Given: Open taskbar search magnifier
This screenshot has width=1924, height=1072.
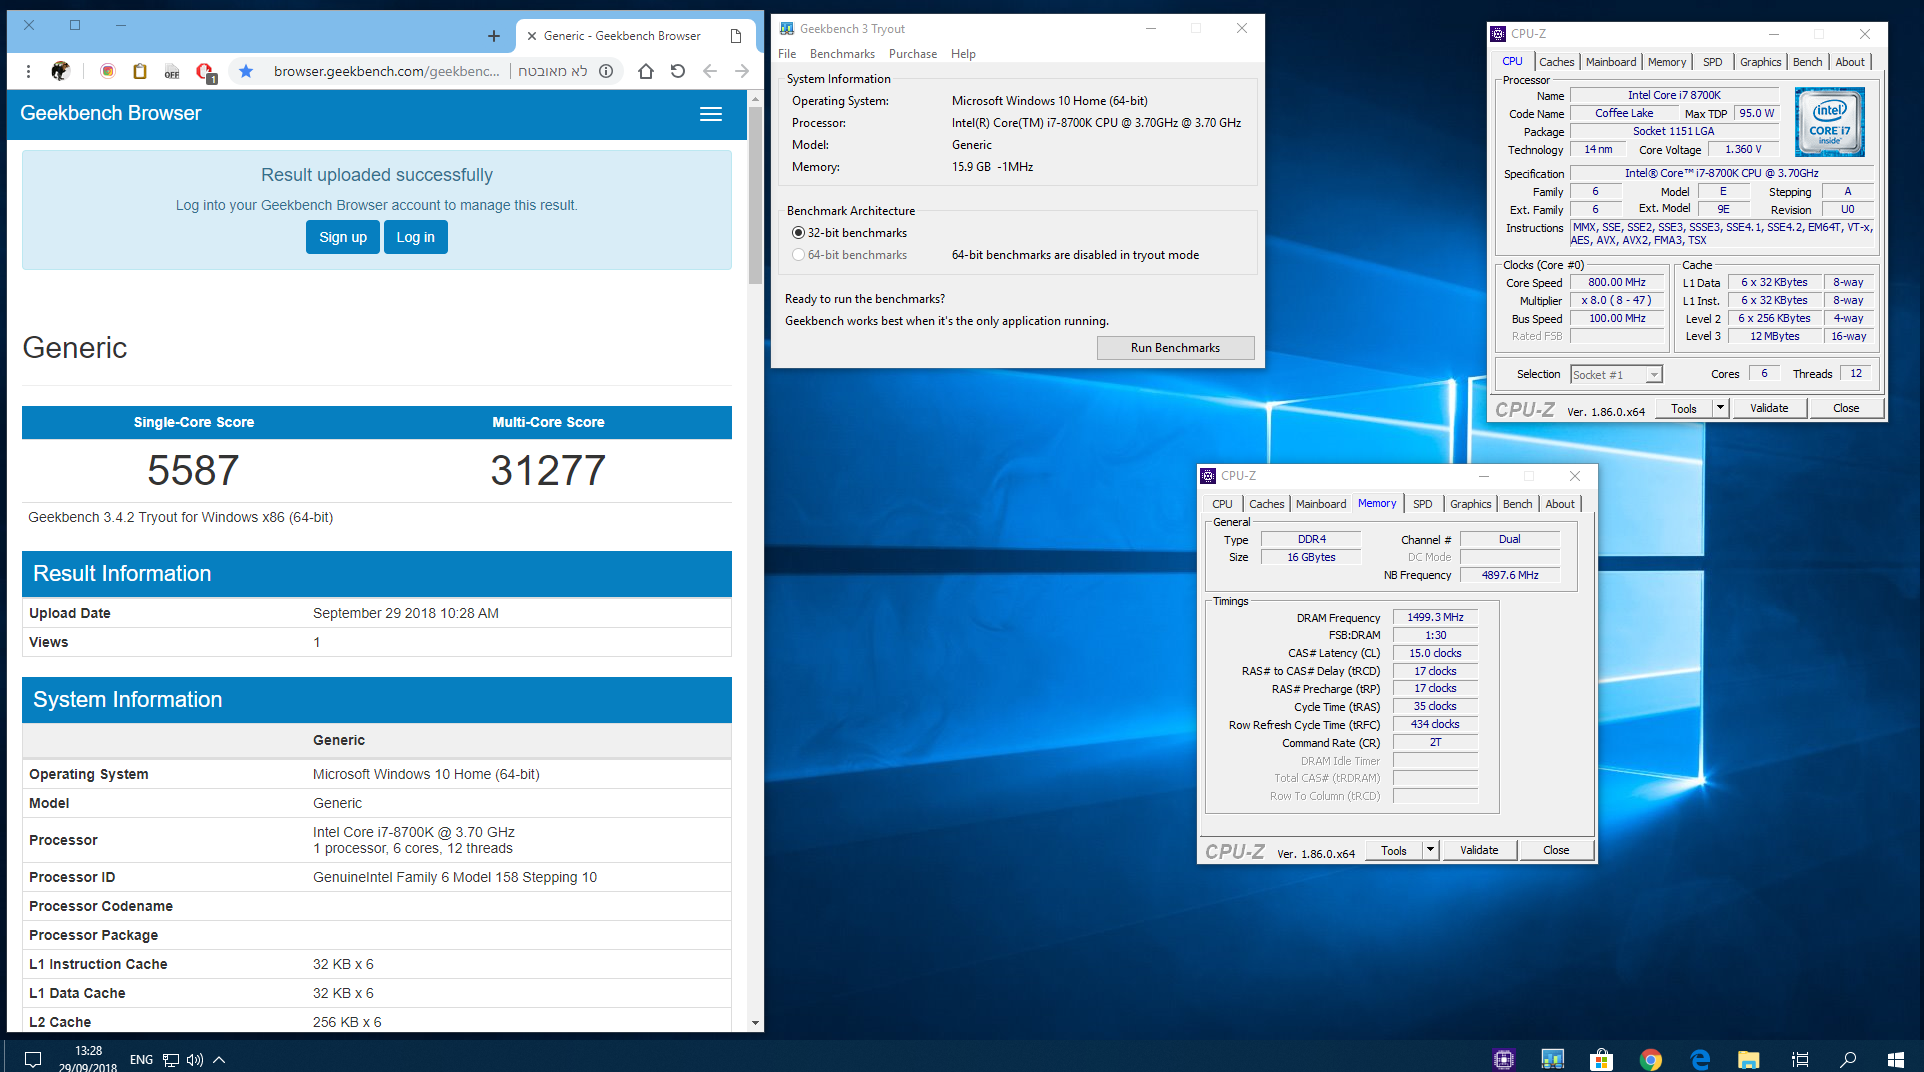Looking at the screenshot, I should [x=1848, y=1059].
